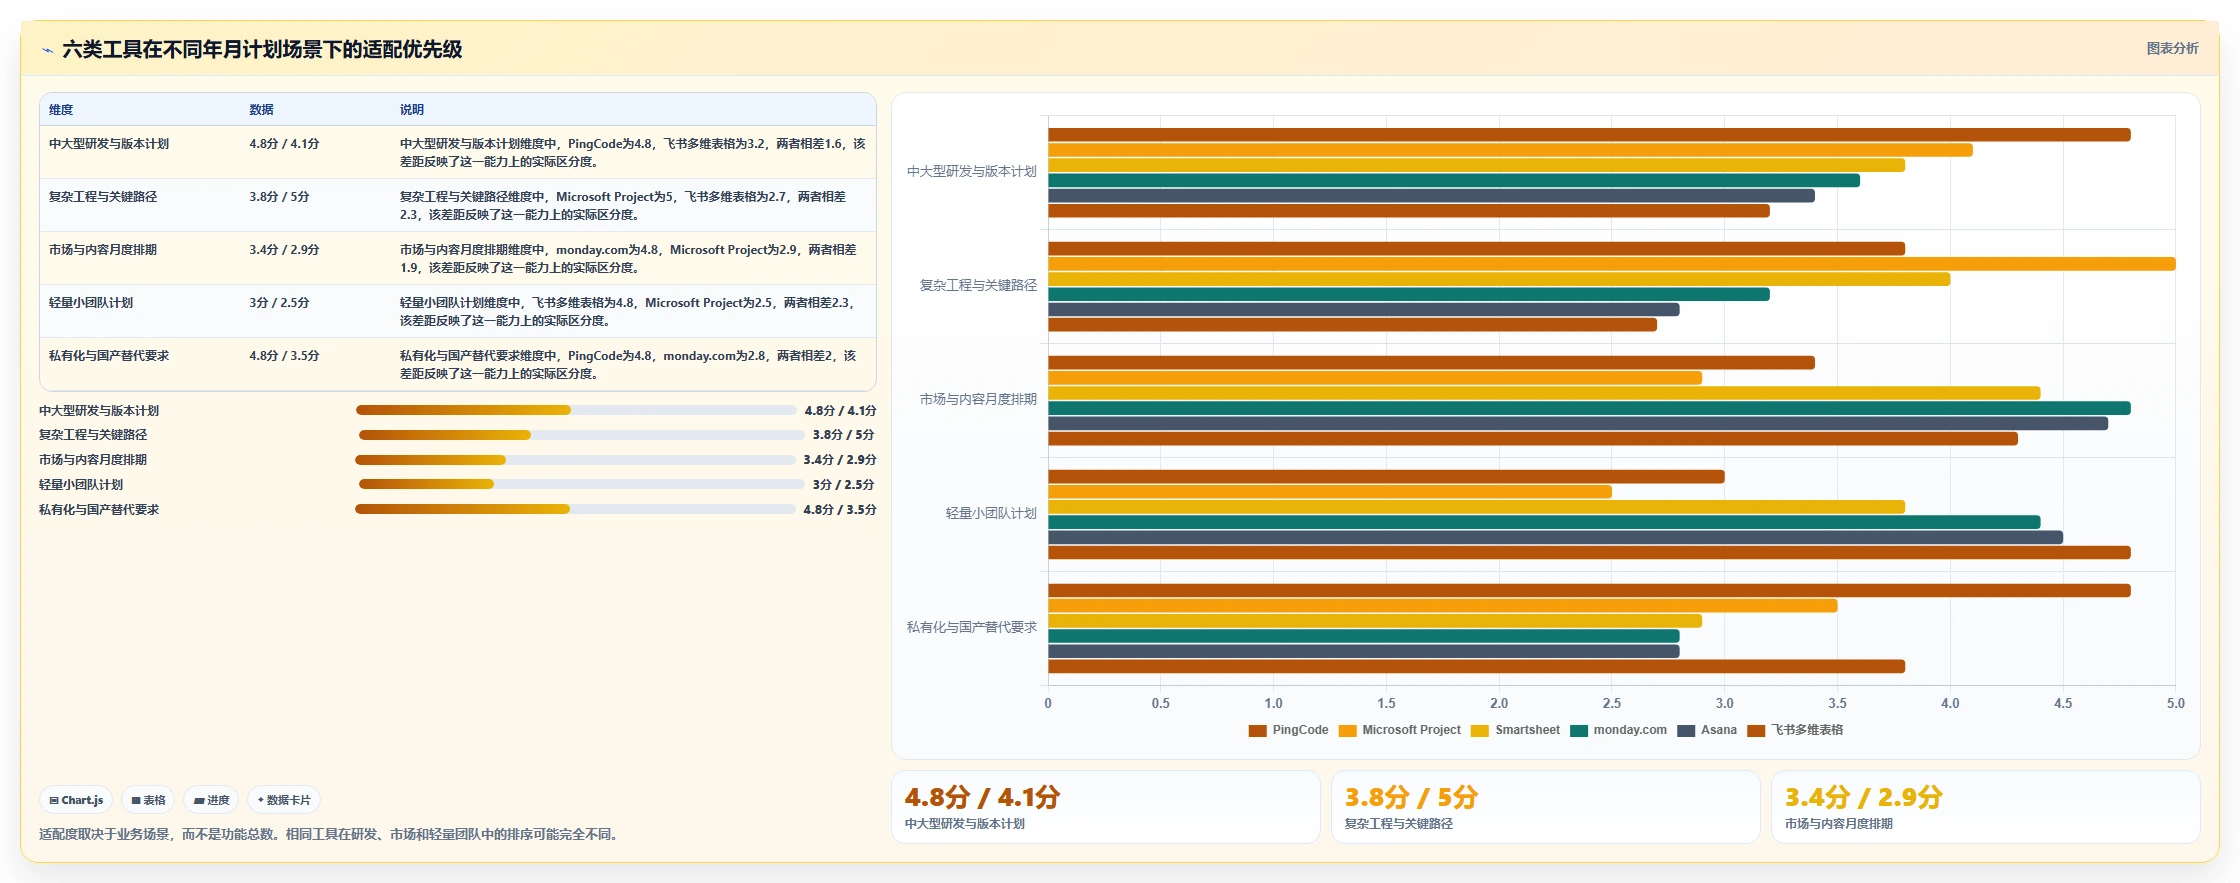
Task: Click footer note 适配度取决于业务场景
Action: pyautogui.click(x=329, y=835)
